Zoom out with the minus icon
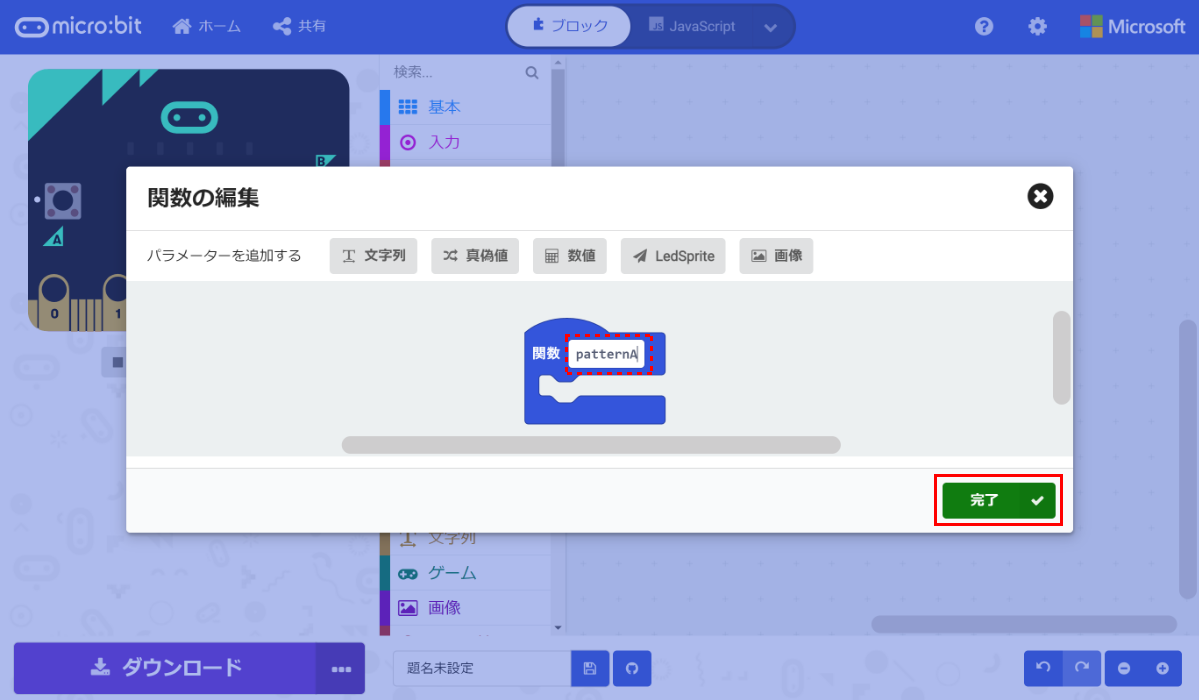The width and height of the screenshot is (1200, 700). tap(1125, 668)
